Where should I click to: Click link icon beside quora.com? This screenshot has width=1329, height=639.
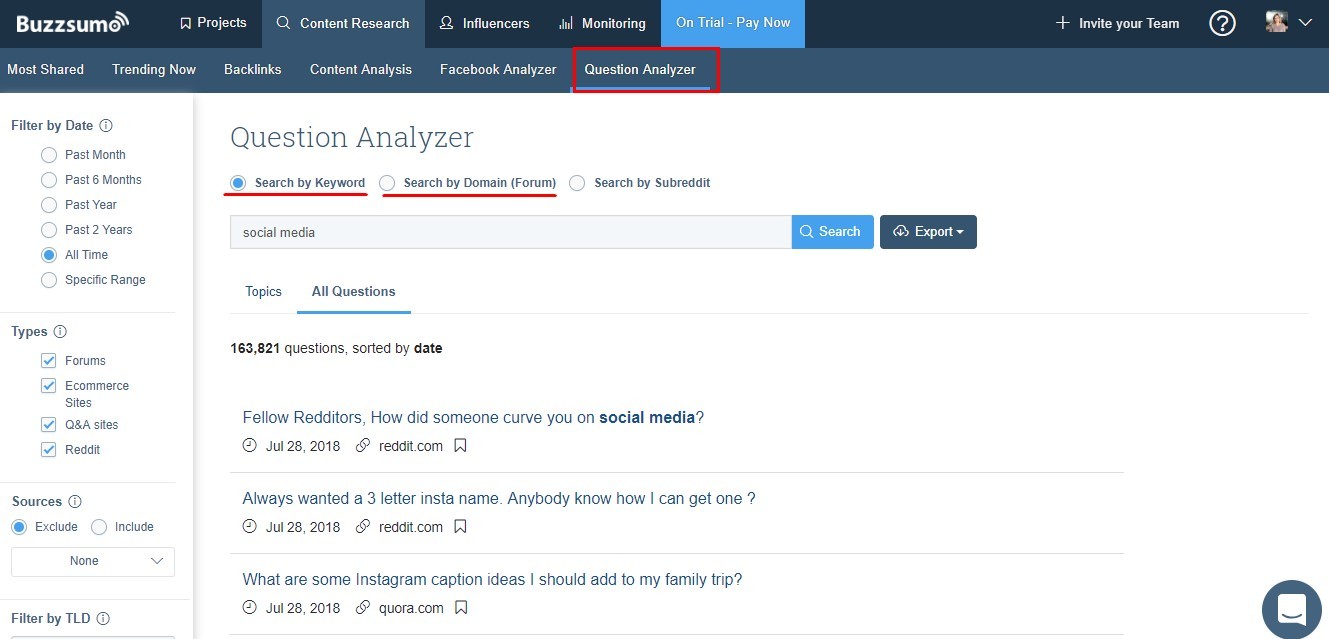(x=363, y=608)
